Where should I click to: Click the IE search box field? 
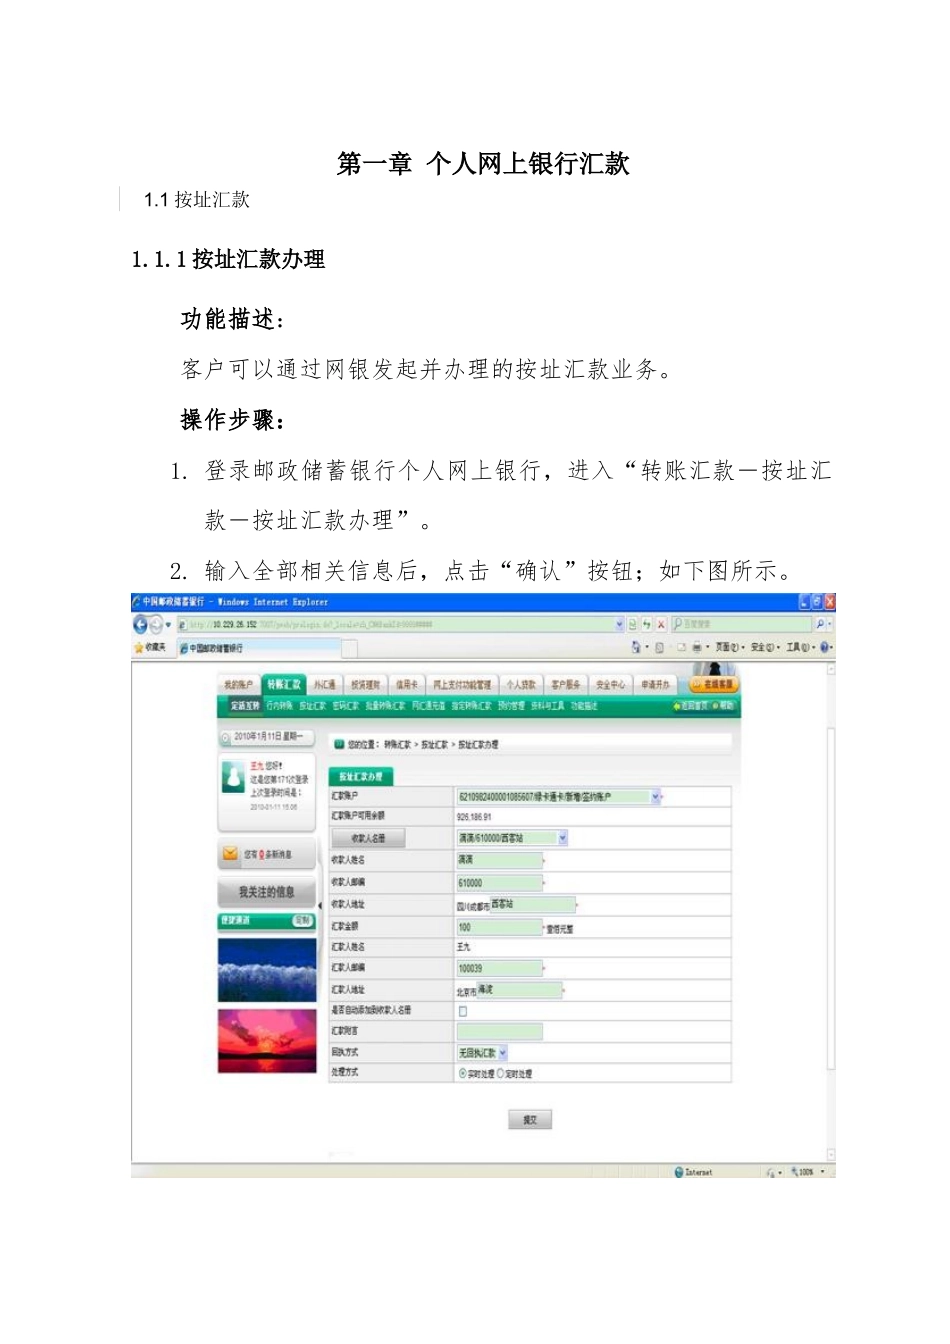pos(742,624)
